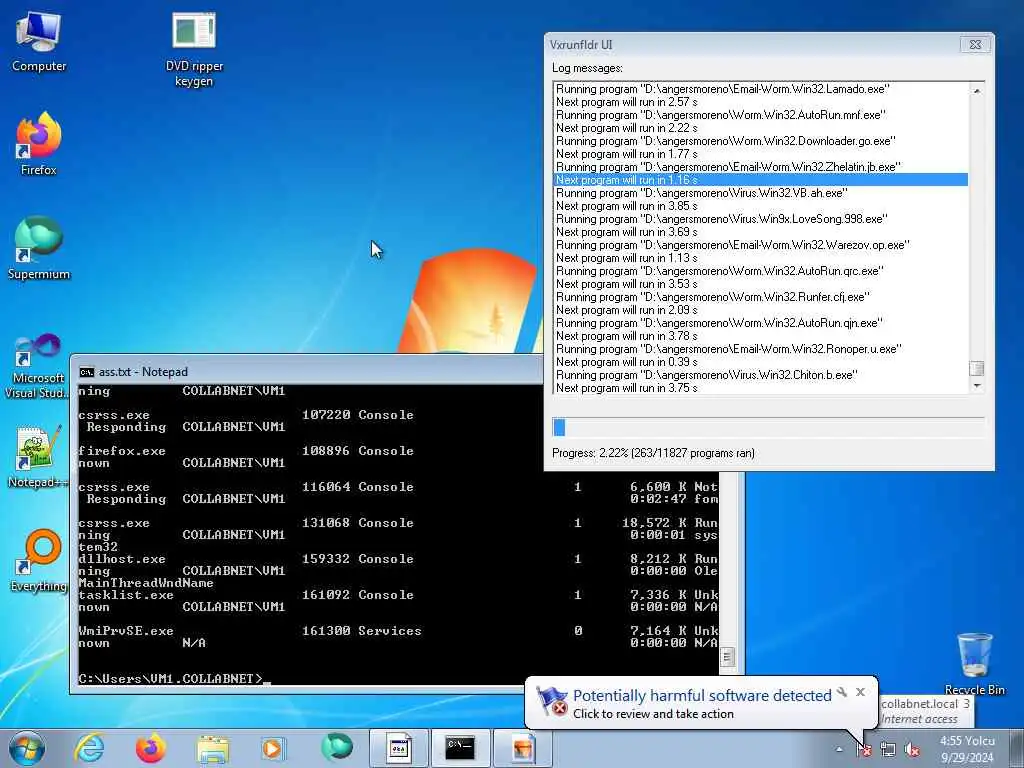This screenshot has width=1024, height=768.
Task: Dismiss the harmful software notification balloon
Action: (860, 692)
